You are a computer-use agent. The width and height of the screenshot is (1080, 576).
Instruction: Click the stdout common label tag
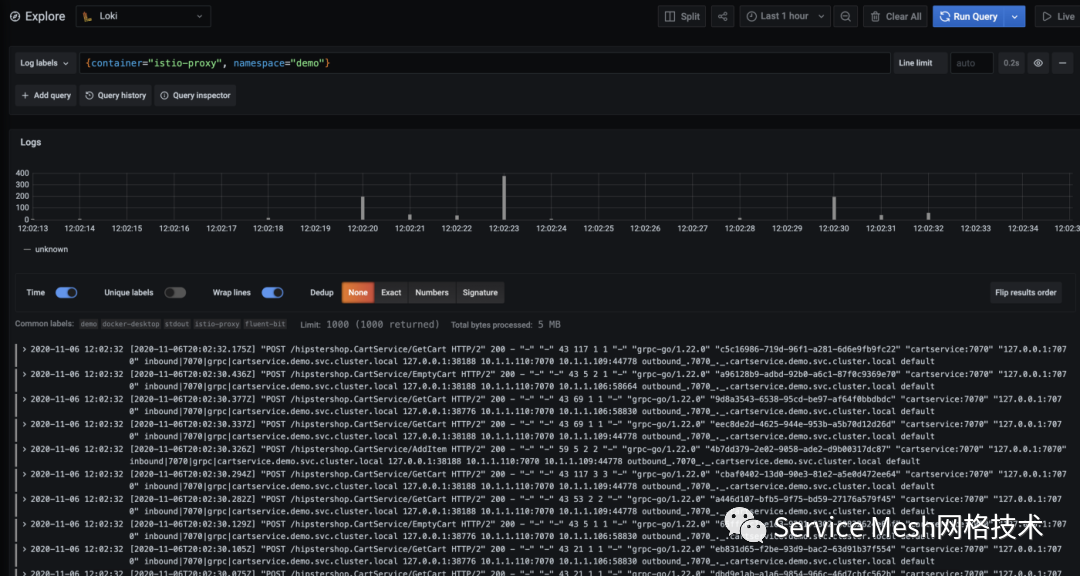[x=177, y=324]
